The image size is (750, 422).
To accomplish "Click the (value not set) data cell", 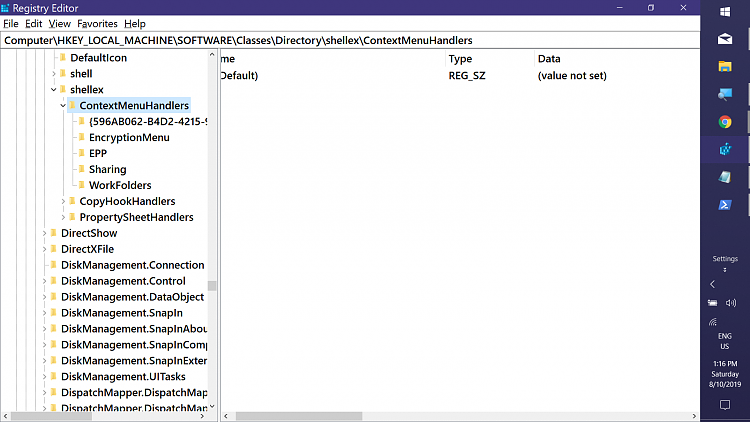I will click(572, 76).
